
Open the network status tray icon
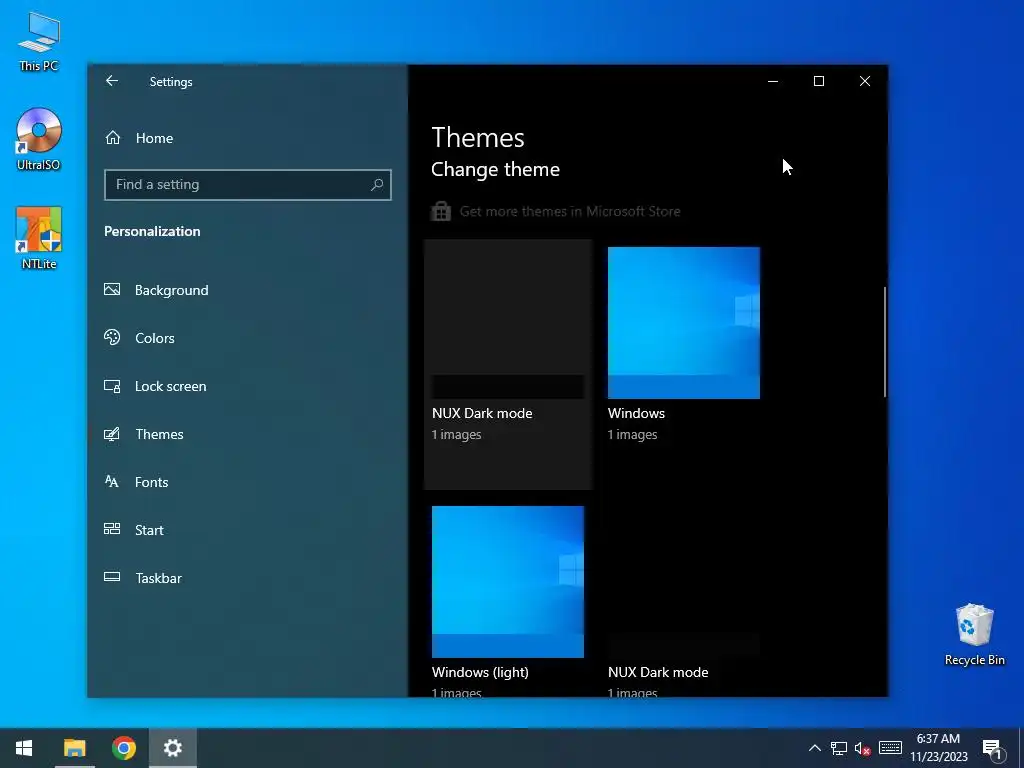coord(839,748)
